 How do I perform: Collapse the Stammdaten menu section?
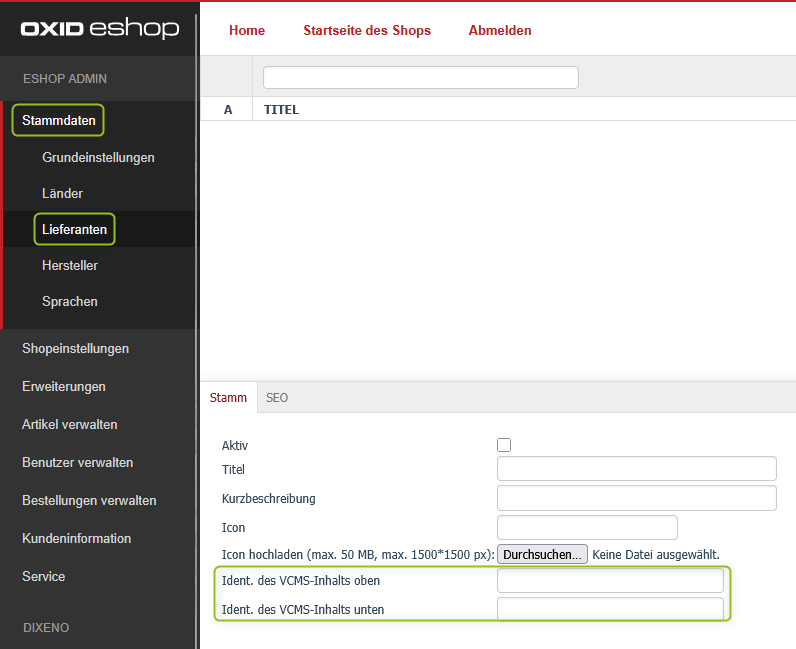pos(58,120)
